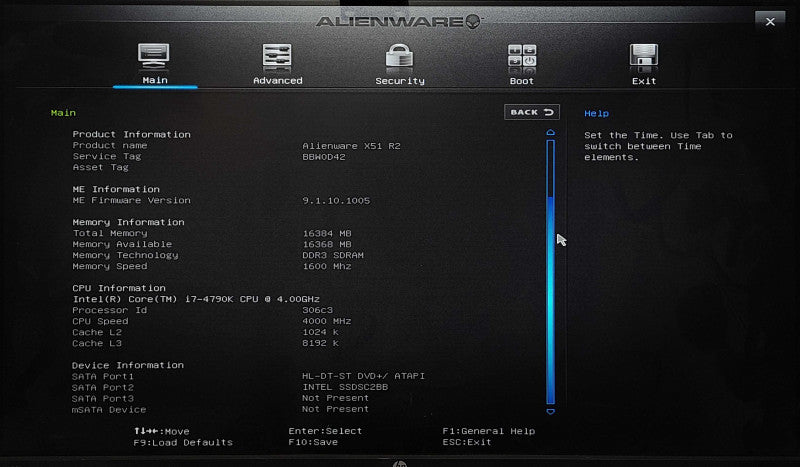800x467 pixels.
Task: Click Product name label
Action: coord(110,145)
